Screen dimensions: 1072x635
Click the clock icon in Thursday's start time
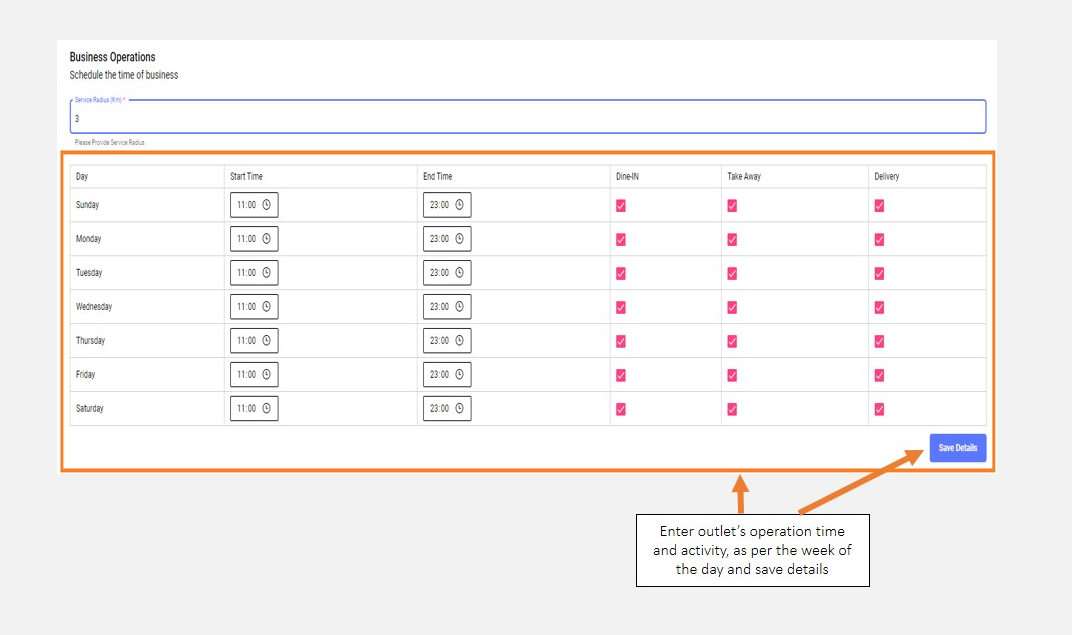pyautogui.click(x=267, y=341)
